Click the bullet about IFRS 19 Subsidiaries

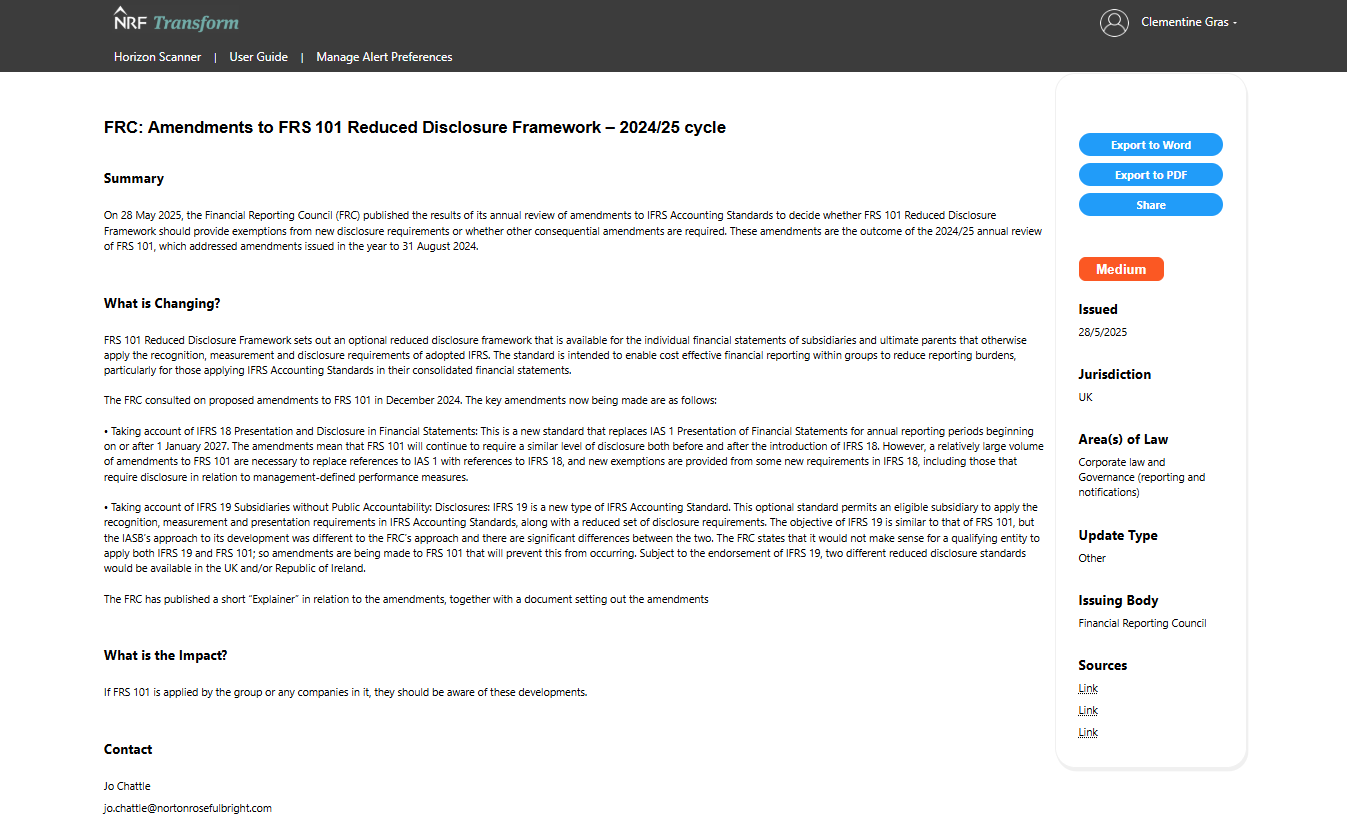(x=571, y=538)
